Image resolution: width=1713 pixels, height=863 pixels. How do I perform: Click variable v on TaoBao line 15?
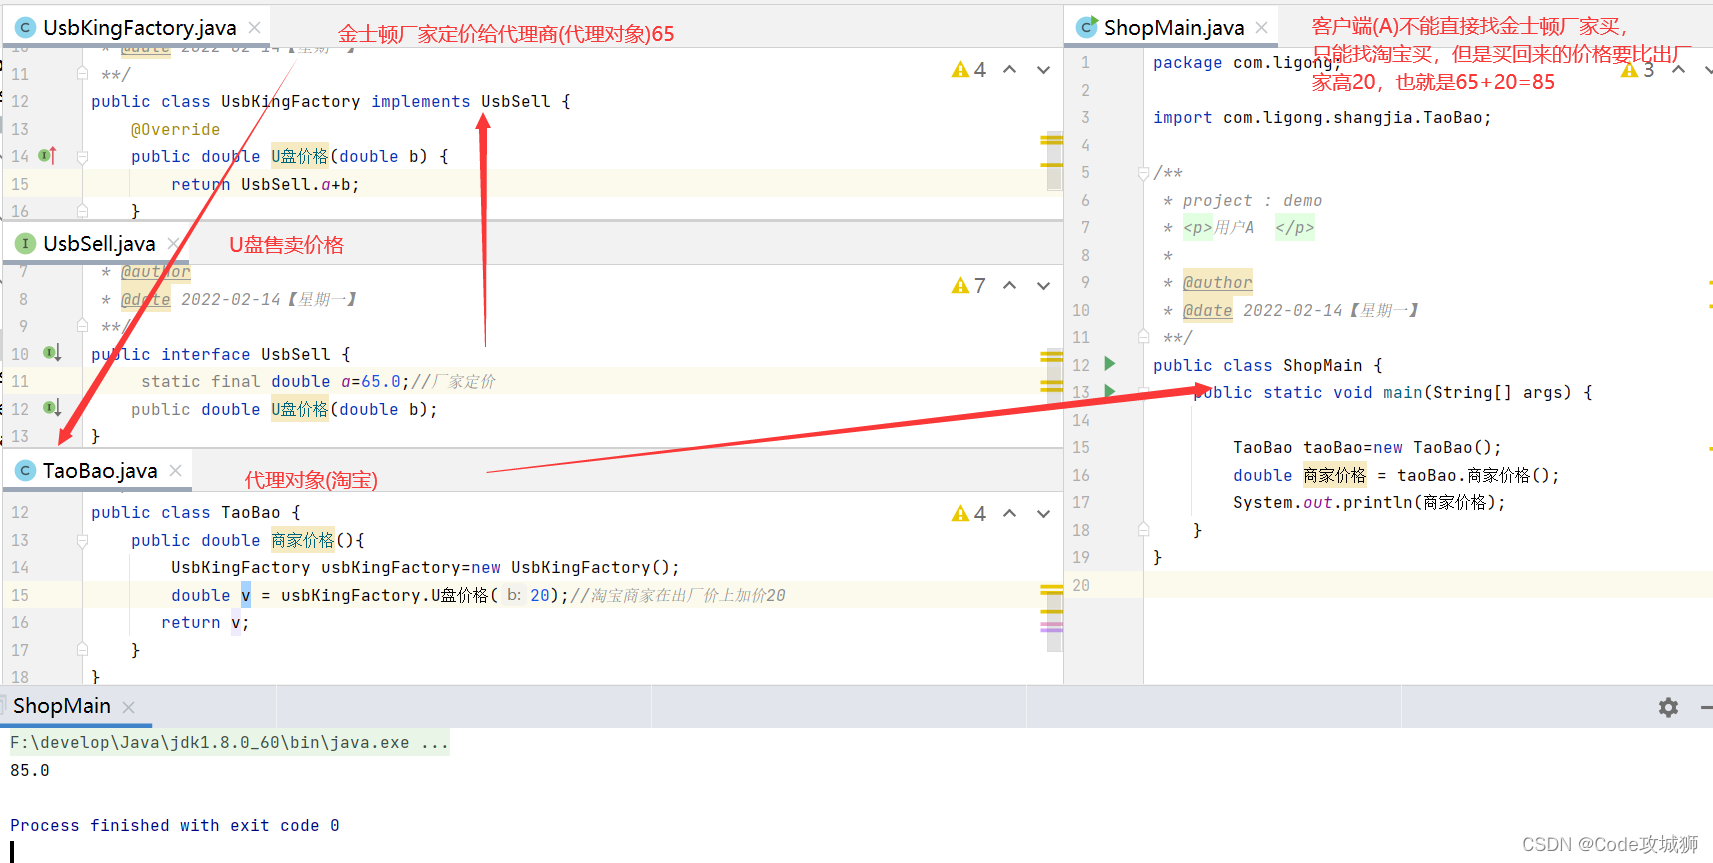(245, 595)
